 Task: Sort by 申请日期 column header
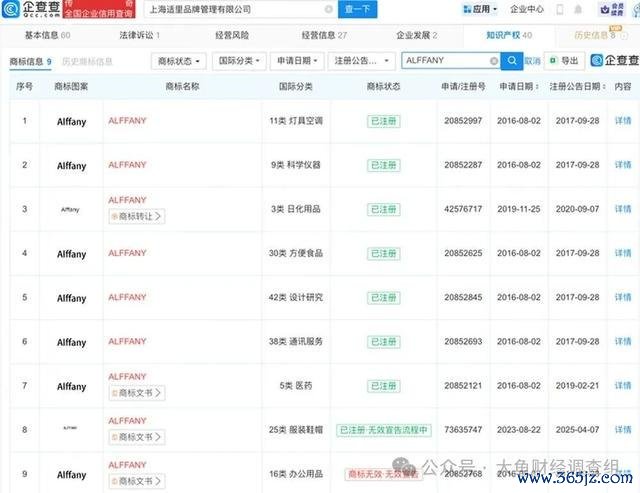(x=519, y=87)
